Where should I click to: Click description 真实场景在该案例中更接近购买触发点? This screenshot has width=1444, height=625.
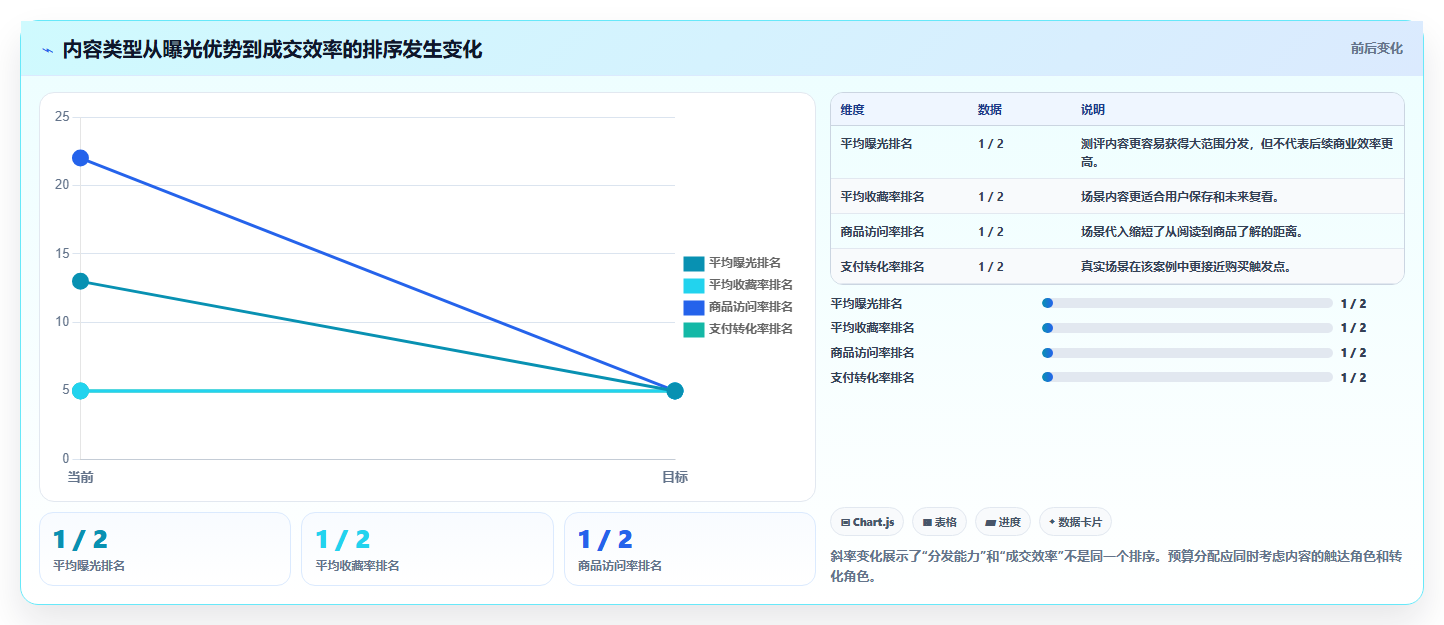click(x=1186, y=266)
